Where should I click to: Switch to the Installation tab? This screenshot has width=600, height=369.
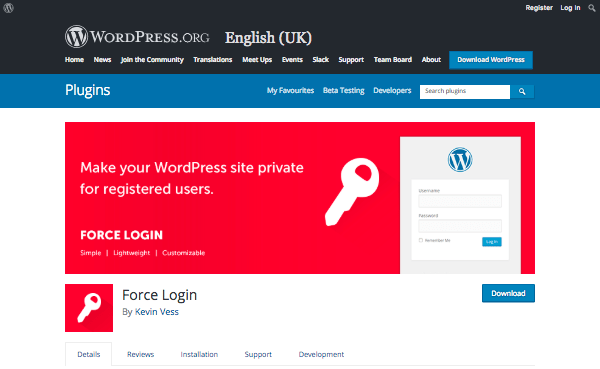pos(199,354)
